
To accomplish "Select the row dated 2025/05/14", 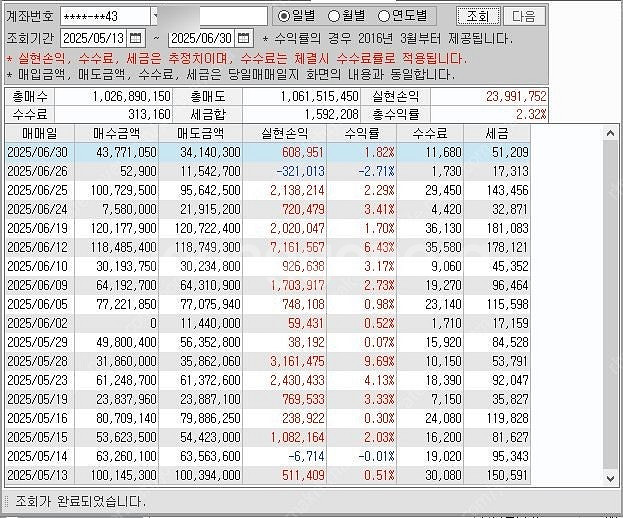I will tap(268, 456).
